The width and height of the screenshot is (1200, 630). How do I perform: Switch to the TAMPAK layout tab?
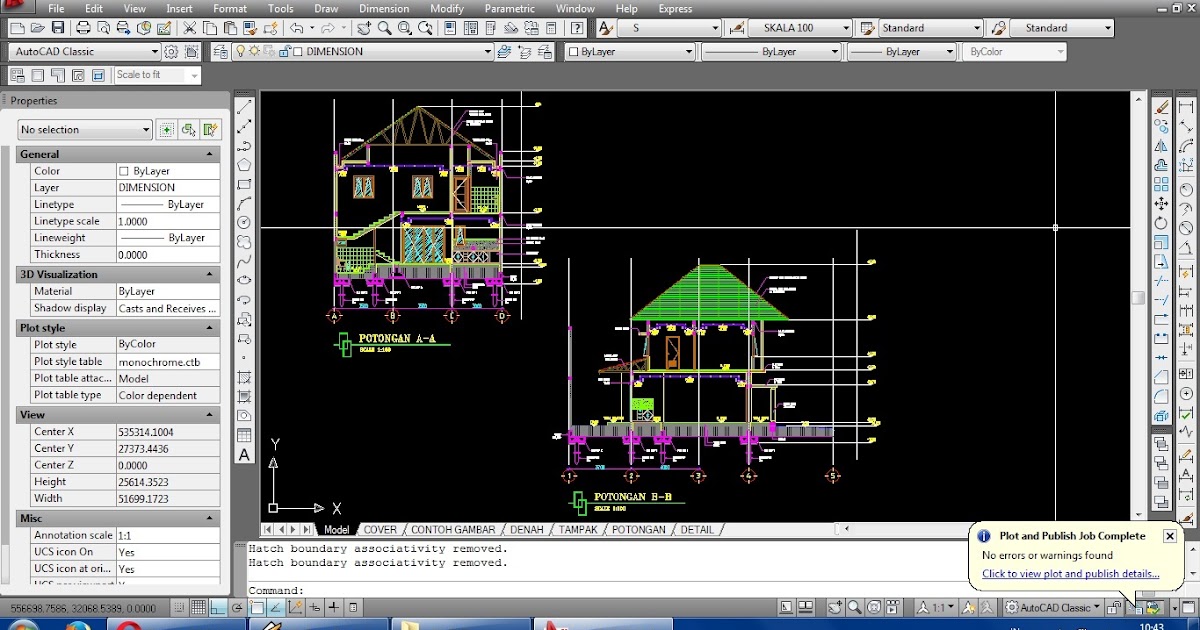pos(577,529)
